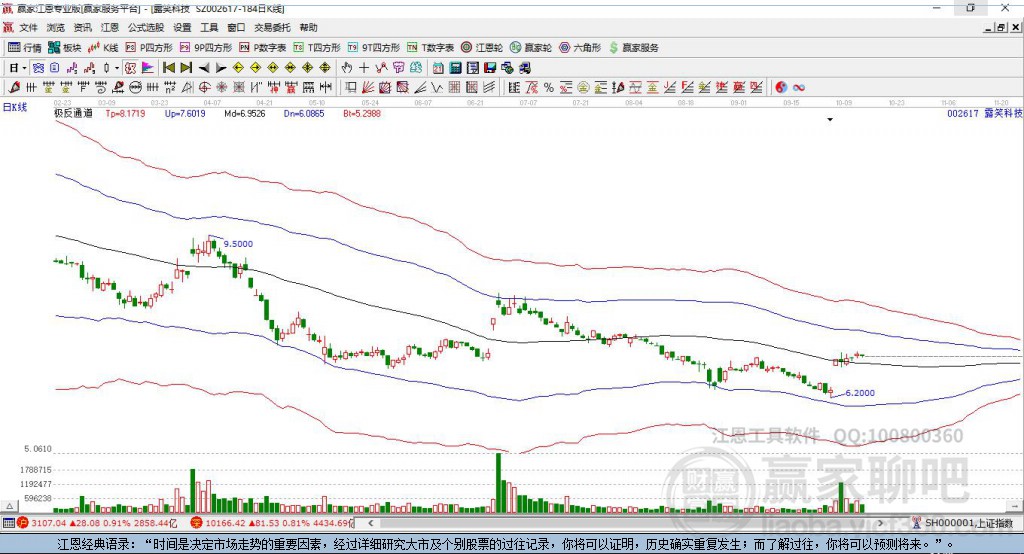
Task: Open the 行情 quotes view
Action: pos(25,48)
